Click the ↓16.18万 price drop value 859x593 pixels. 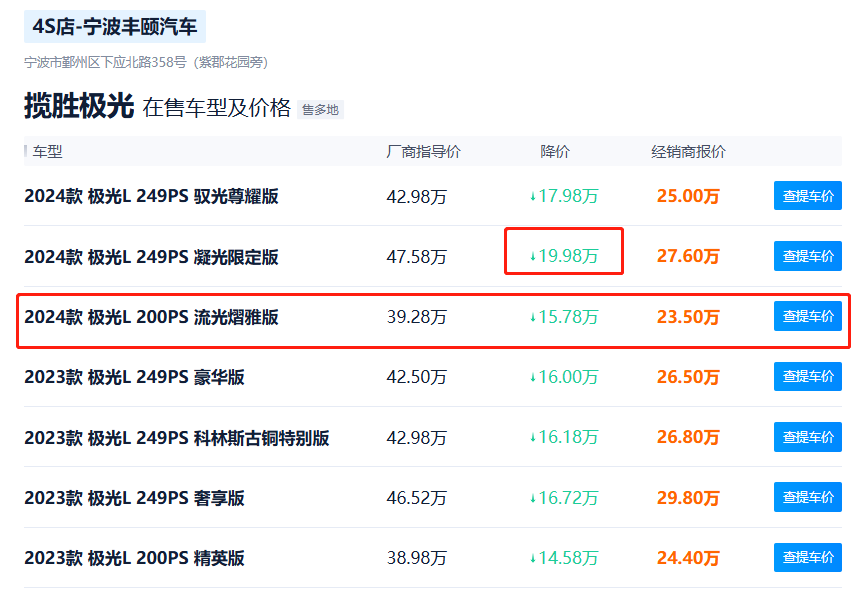point(564,437)
